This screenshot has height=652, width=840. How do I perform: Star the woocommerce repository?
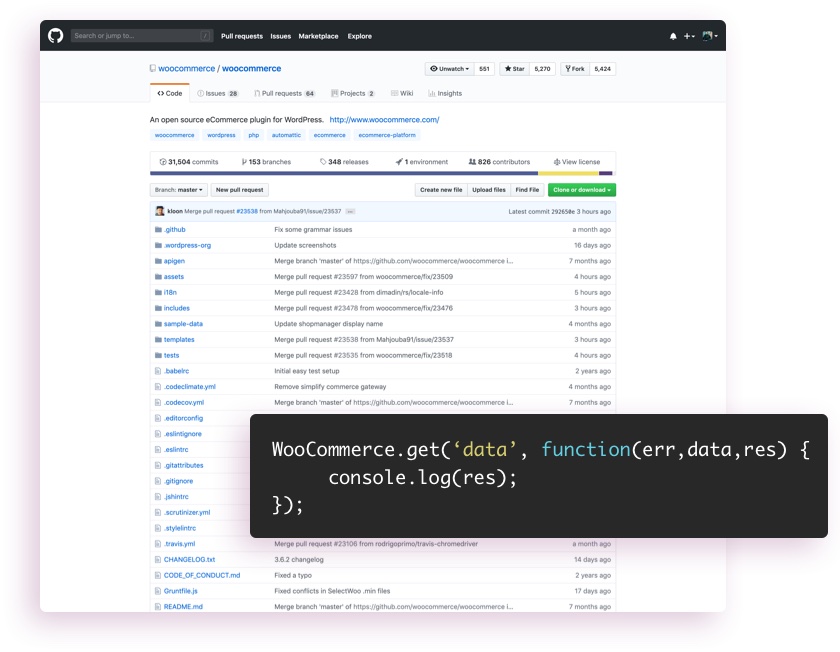(516, 68)
